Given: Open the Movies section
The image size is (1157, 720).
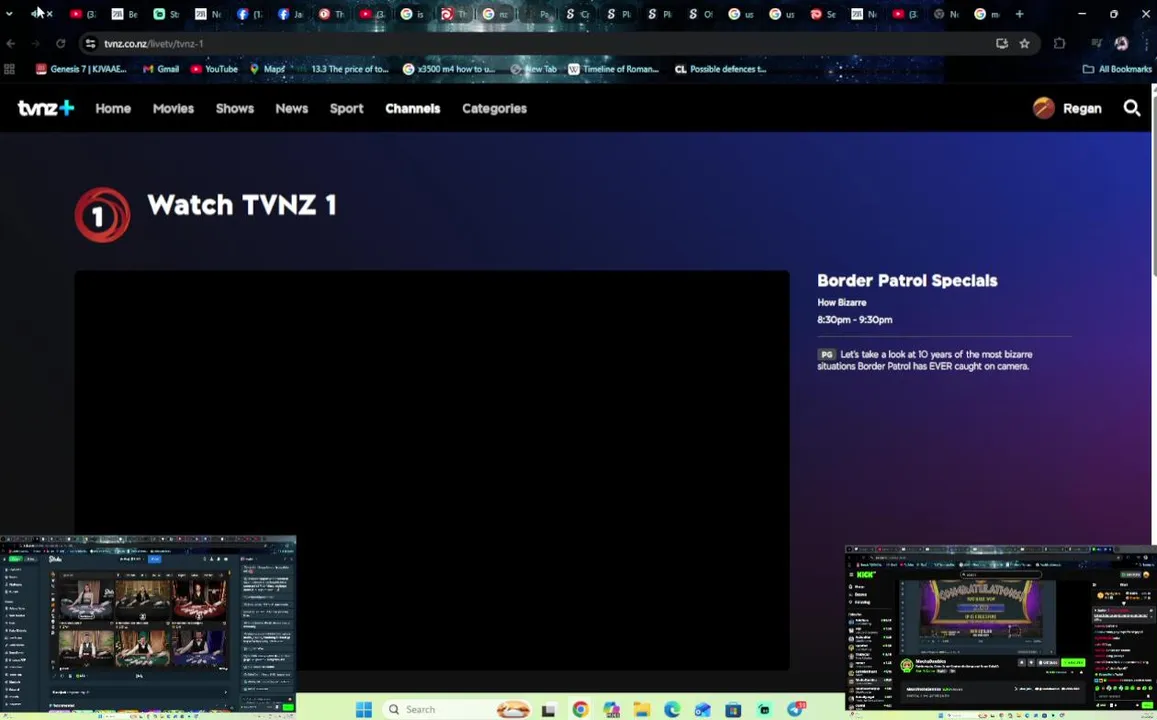Looking at the screenshot, I should (173, 108).
